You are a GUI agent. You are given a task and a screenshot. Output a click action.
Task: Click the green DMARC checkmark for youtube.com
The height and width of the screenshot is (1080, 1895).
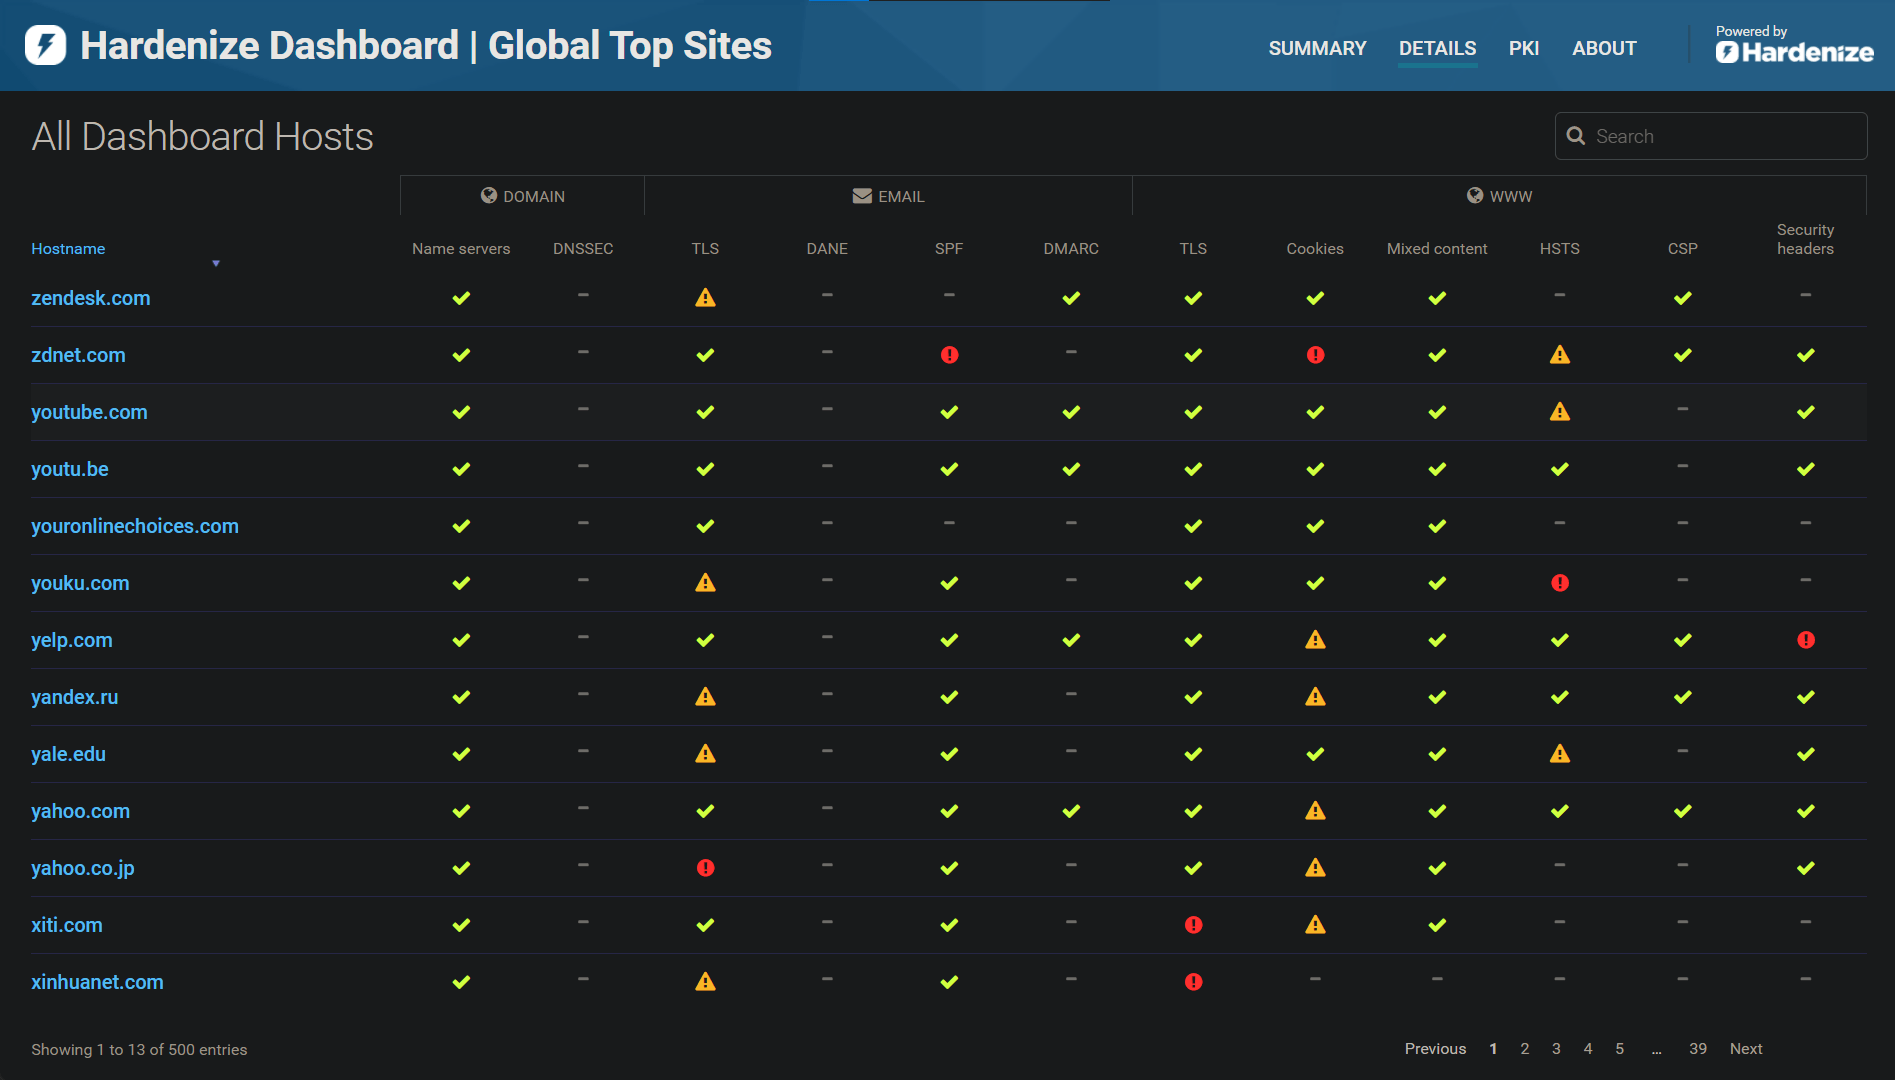point(1070,411)
